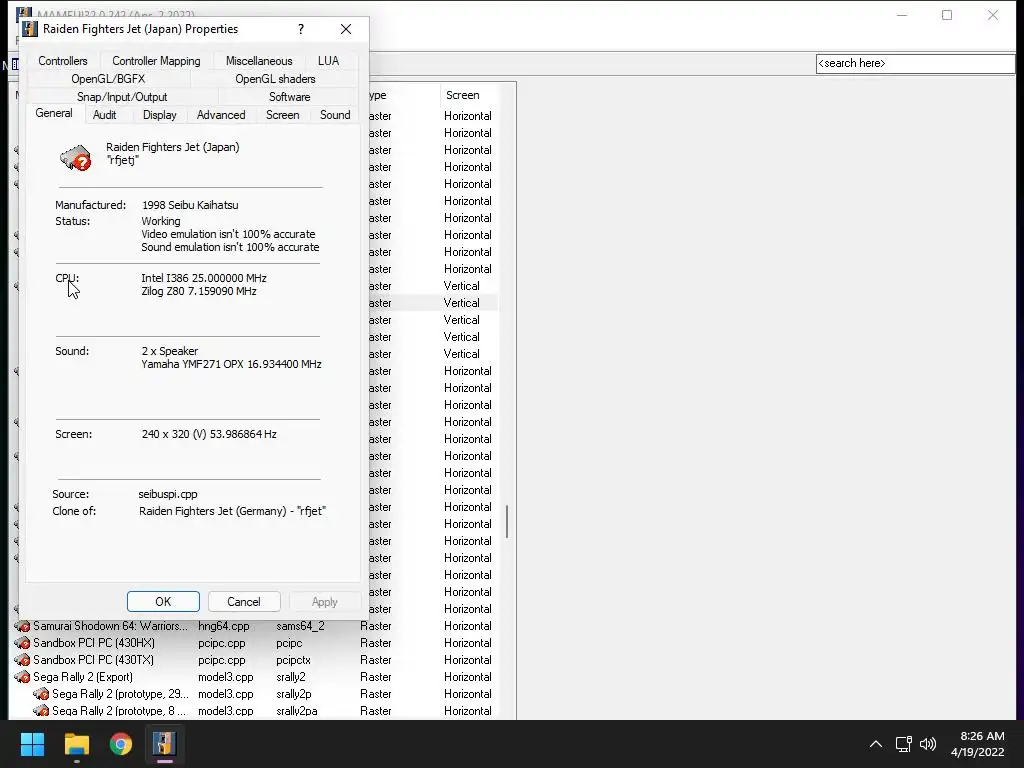Open the Windows Start menu
Screen dimensions: 1024x768
[32, 744]
